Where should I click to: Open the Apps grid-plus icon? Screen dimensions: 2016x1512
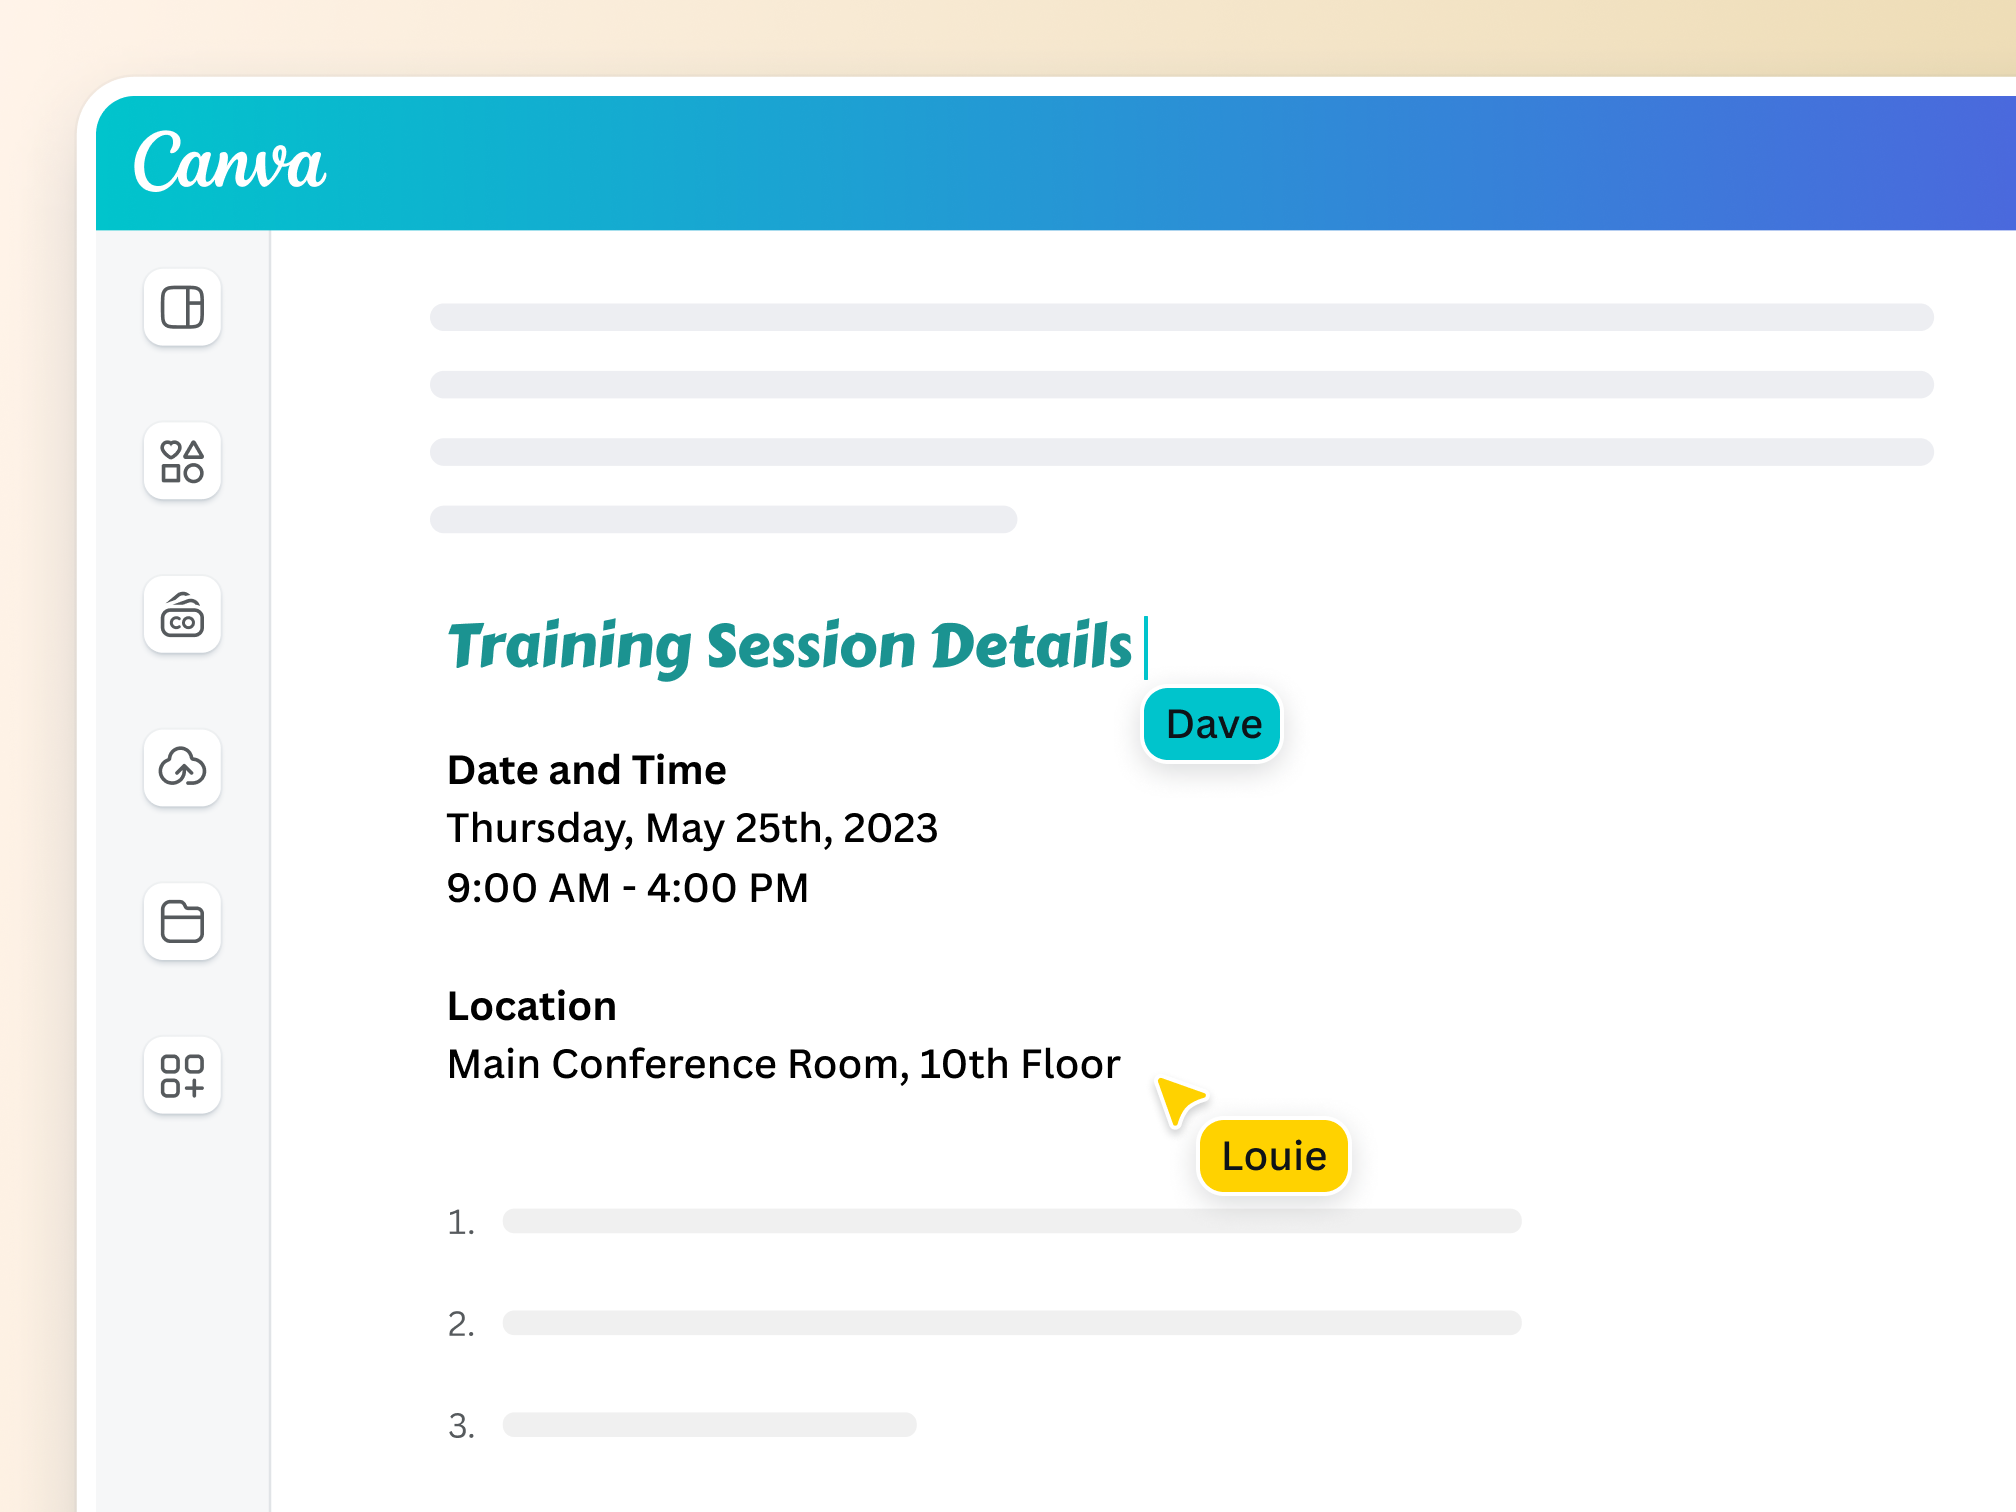[x=182, y=1076]
